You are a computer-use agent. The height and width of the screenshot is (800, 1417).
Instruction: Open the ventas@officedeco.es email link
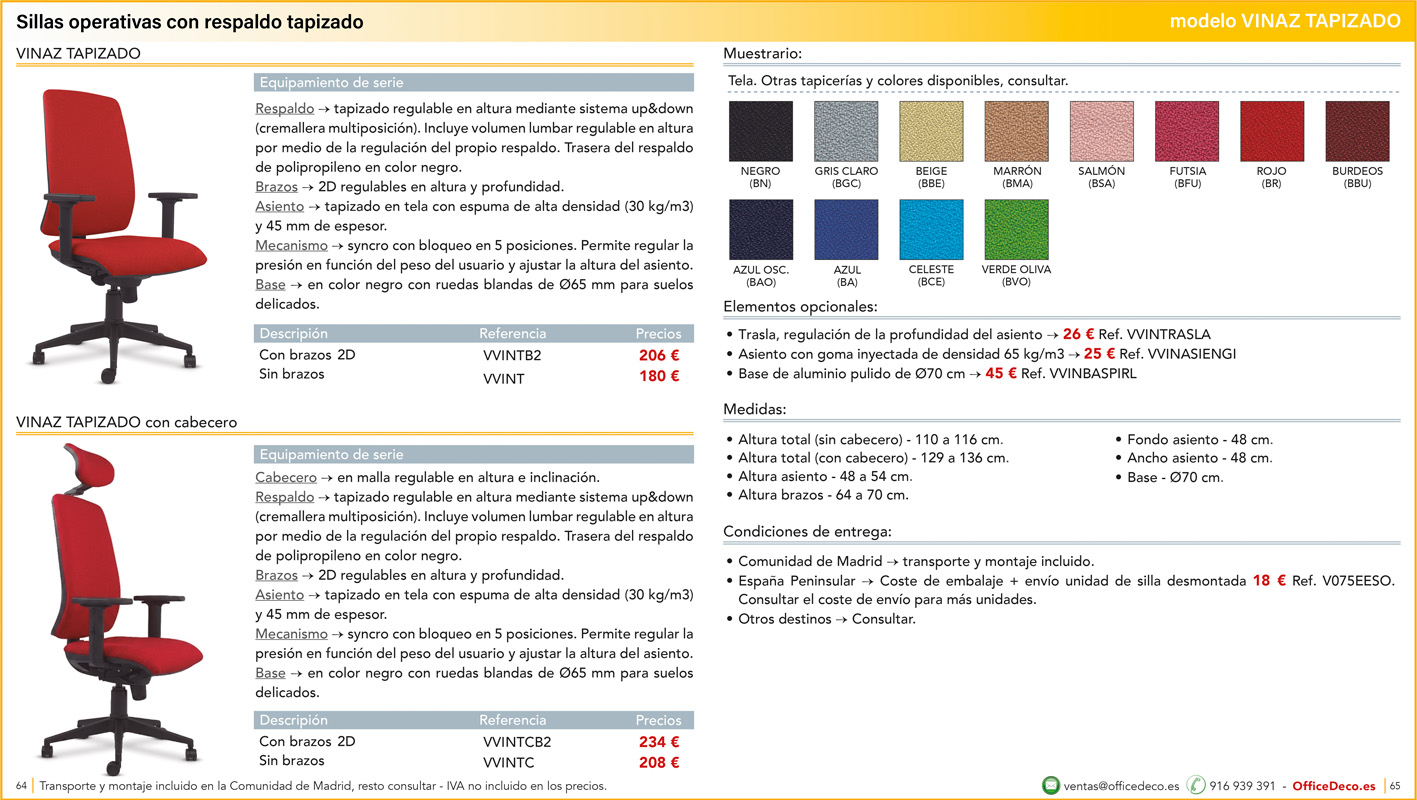coord(1121,786)
